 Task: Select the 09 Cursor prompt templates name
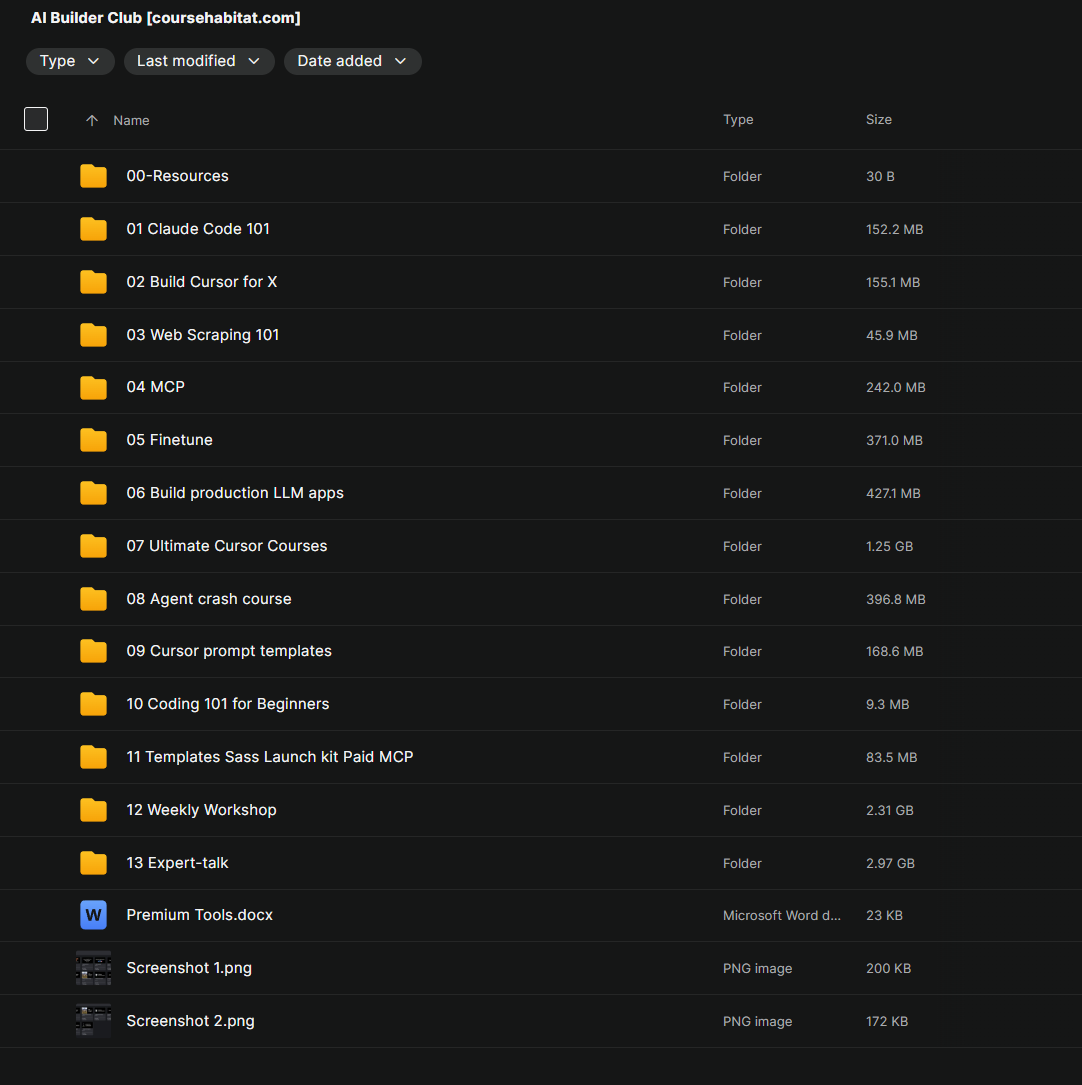click(x=229, y=651)
